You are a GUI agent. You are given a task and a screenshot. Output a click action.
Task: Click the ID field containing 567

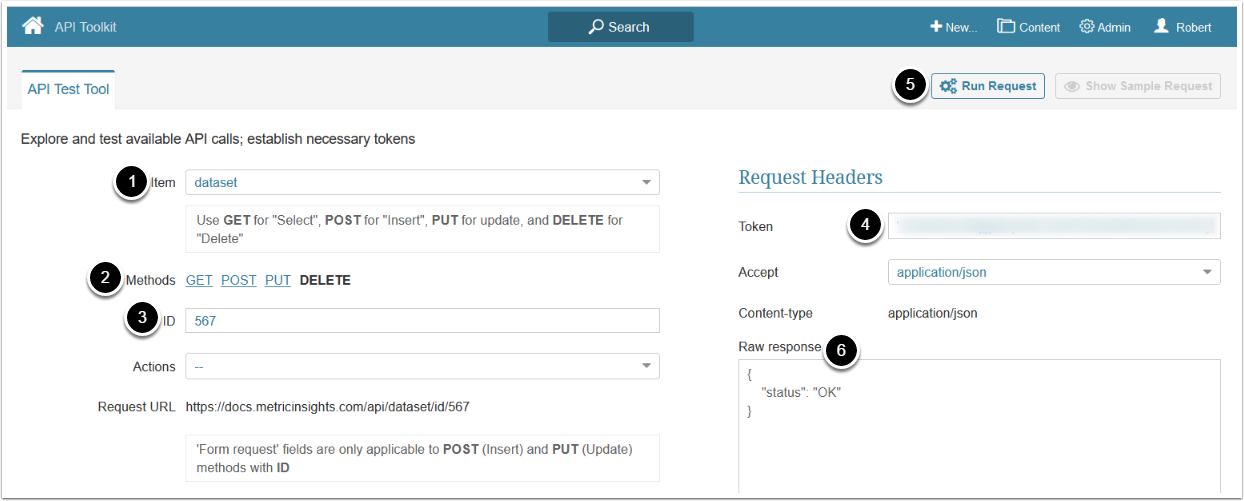coord(422,320)
